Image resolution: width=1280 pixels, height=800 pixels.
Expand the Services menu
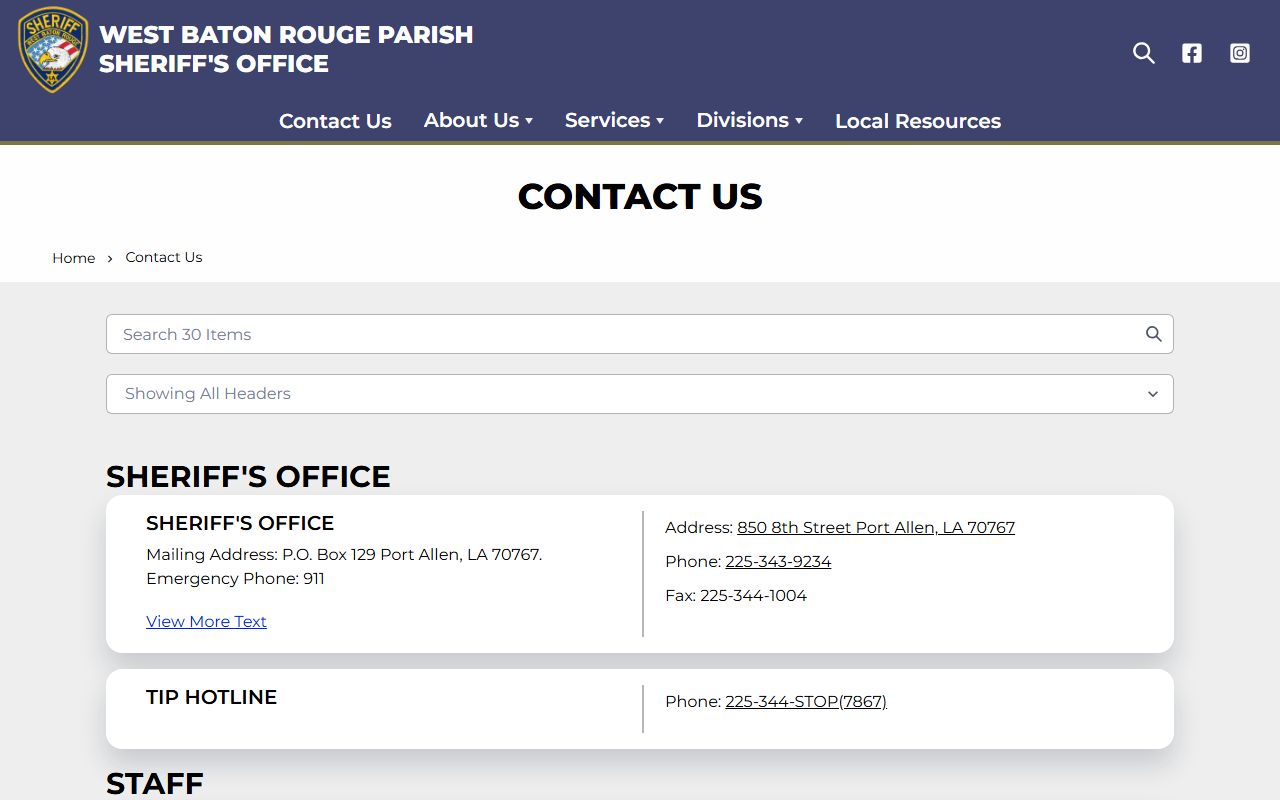pos(614,120)
